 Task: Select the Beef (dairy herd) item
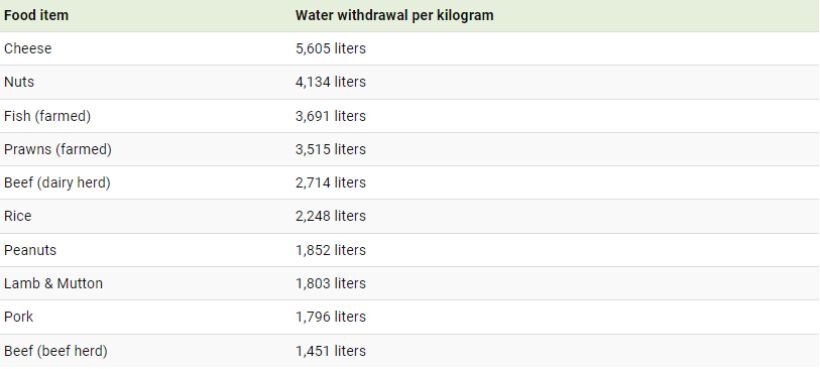tap(57, 183)
